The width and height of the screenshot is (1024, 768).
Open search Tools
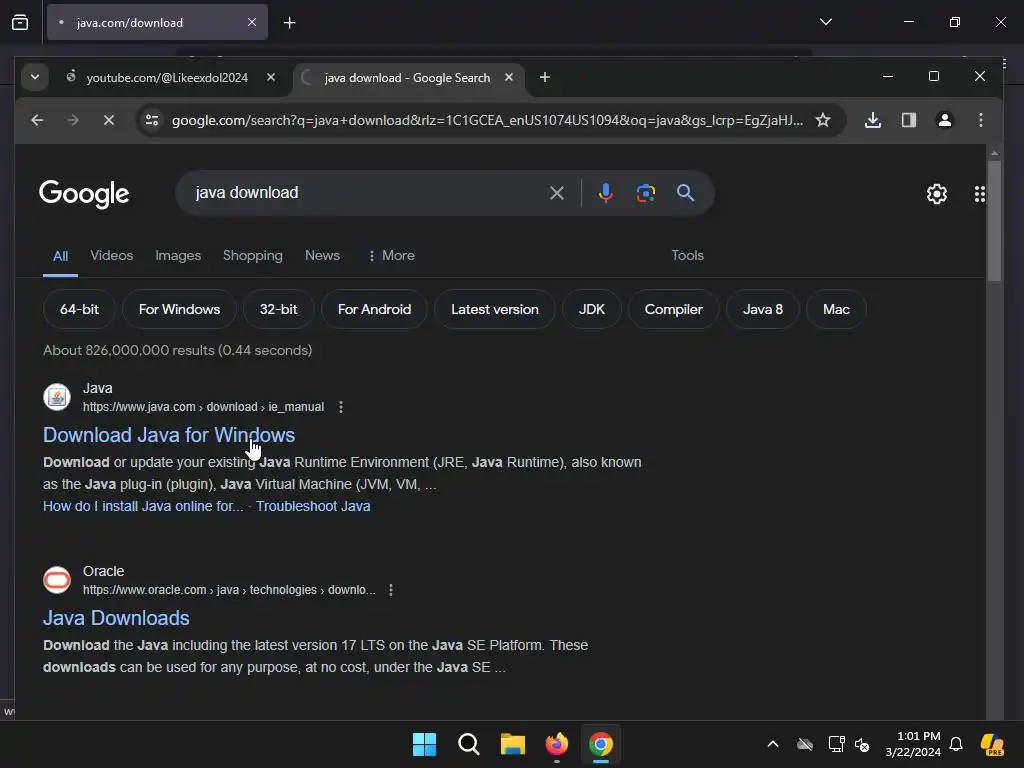coord(688,255)
